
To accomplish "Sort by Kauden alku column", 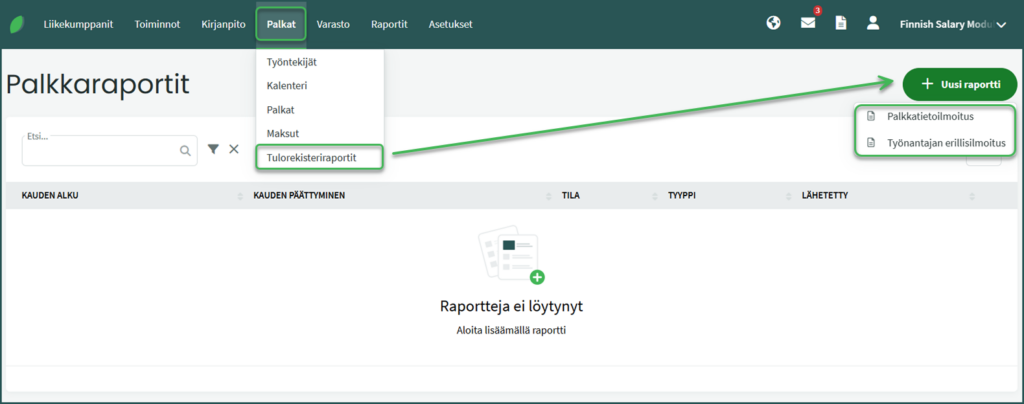I will (x=50, y=195).
